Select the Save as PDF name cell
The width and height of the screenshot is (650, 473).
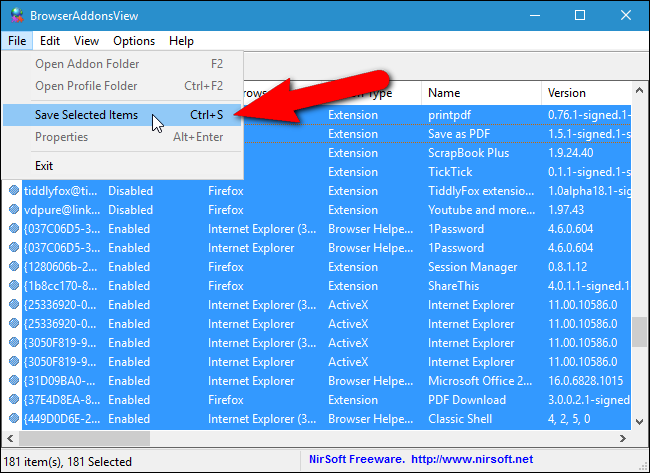[459, 134]
